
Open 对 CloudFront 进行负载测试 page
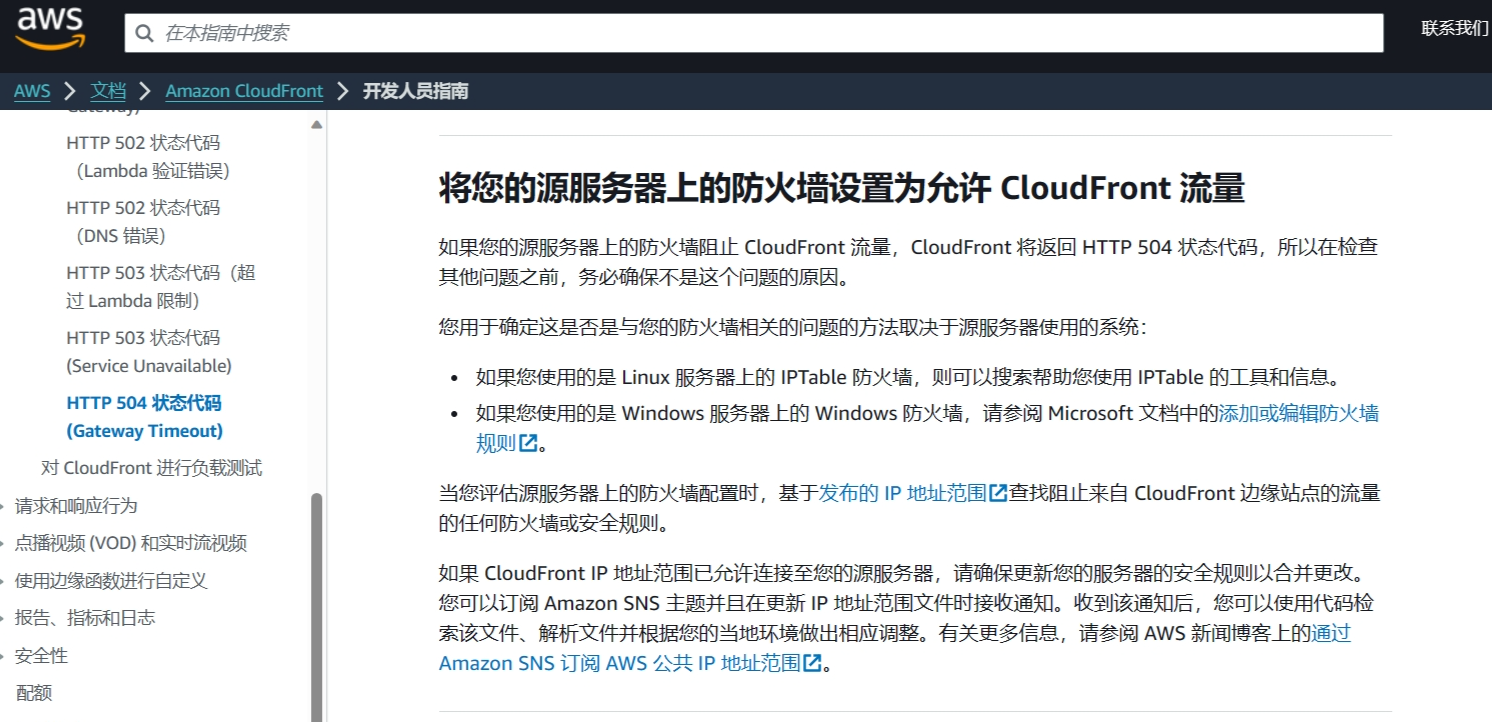(x=152, y=468)
